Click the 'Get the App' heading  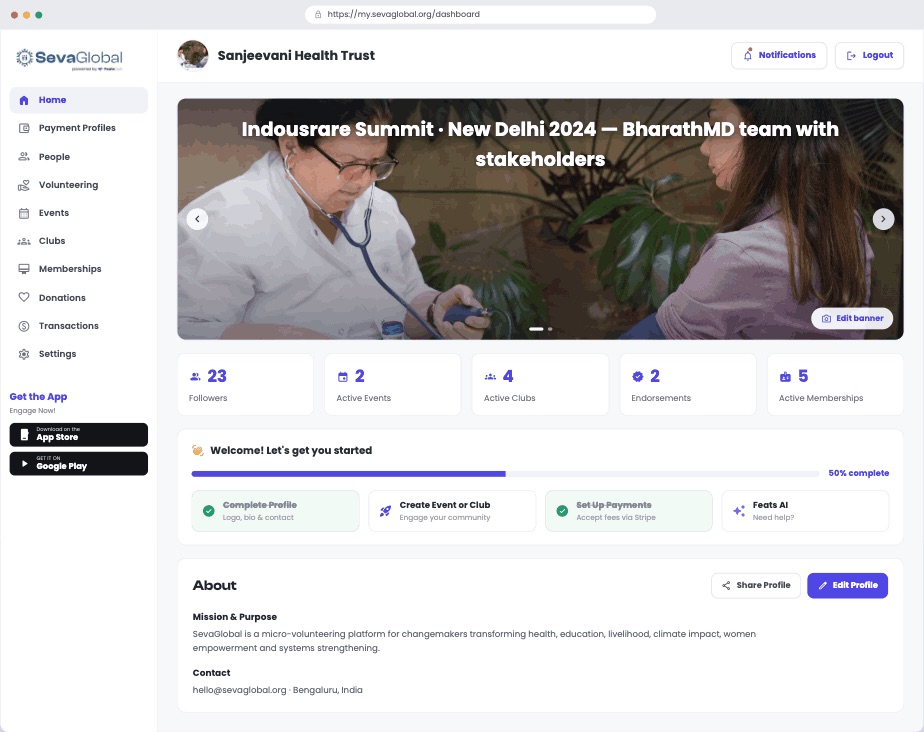(x=38, y=397)
